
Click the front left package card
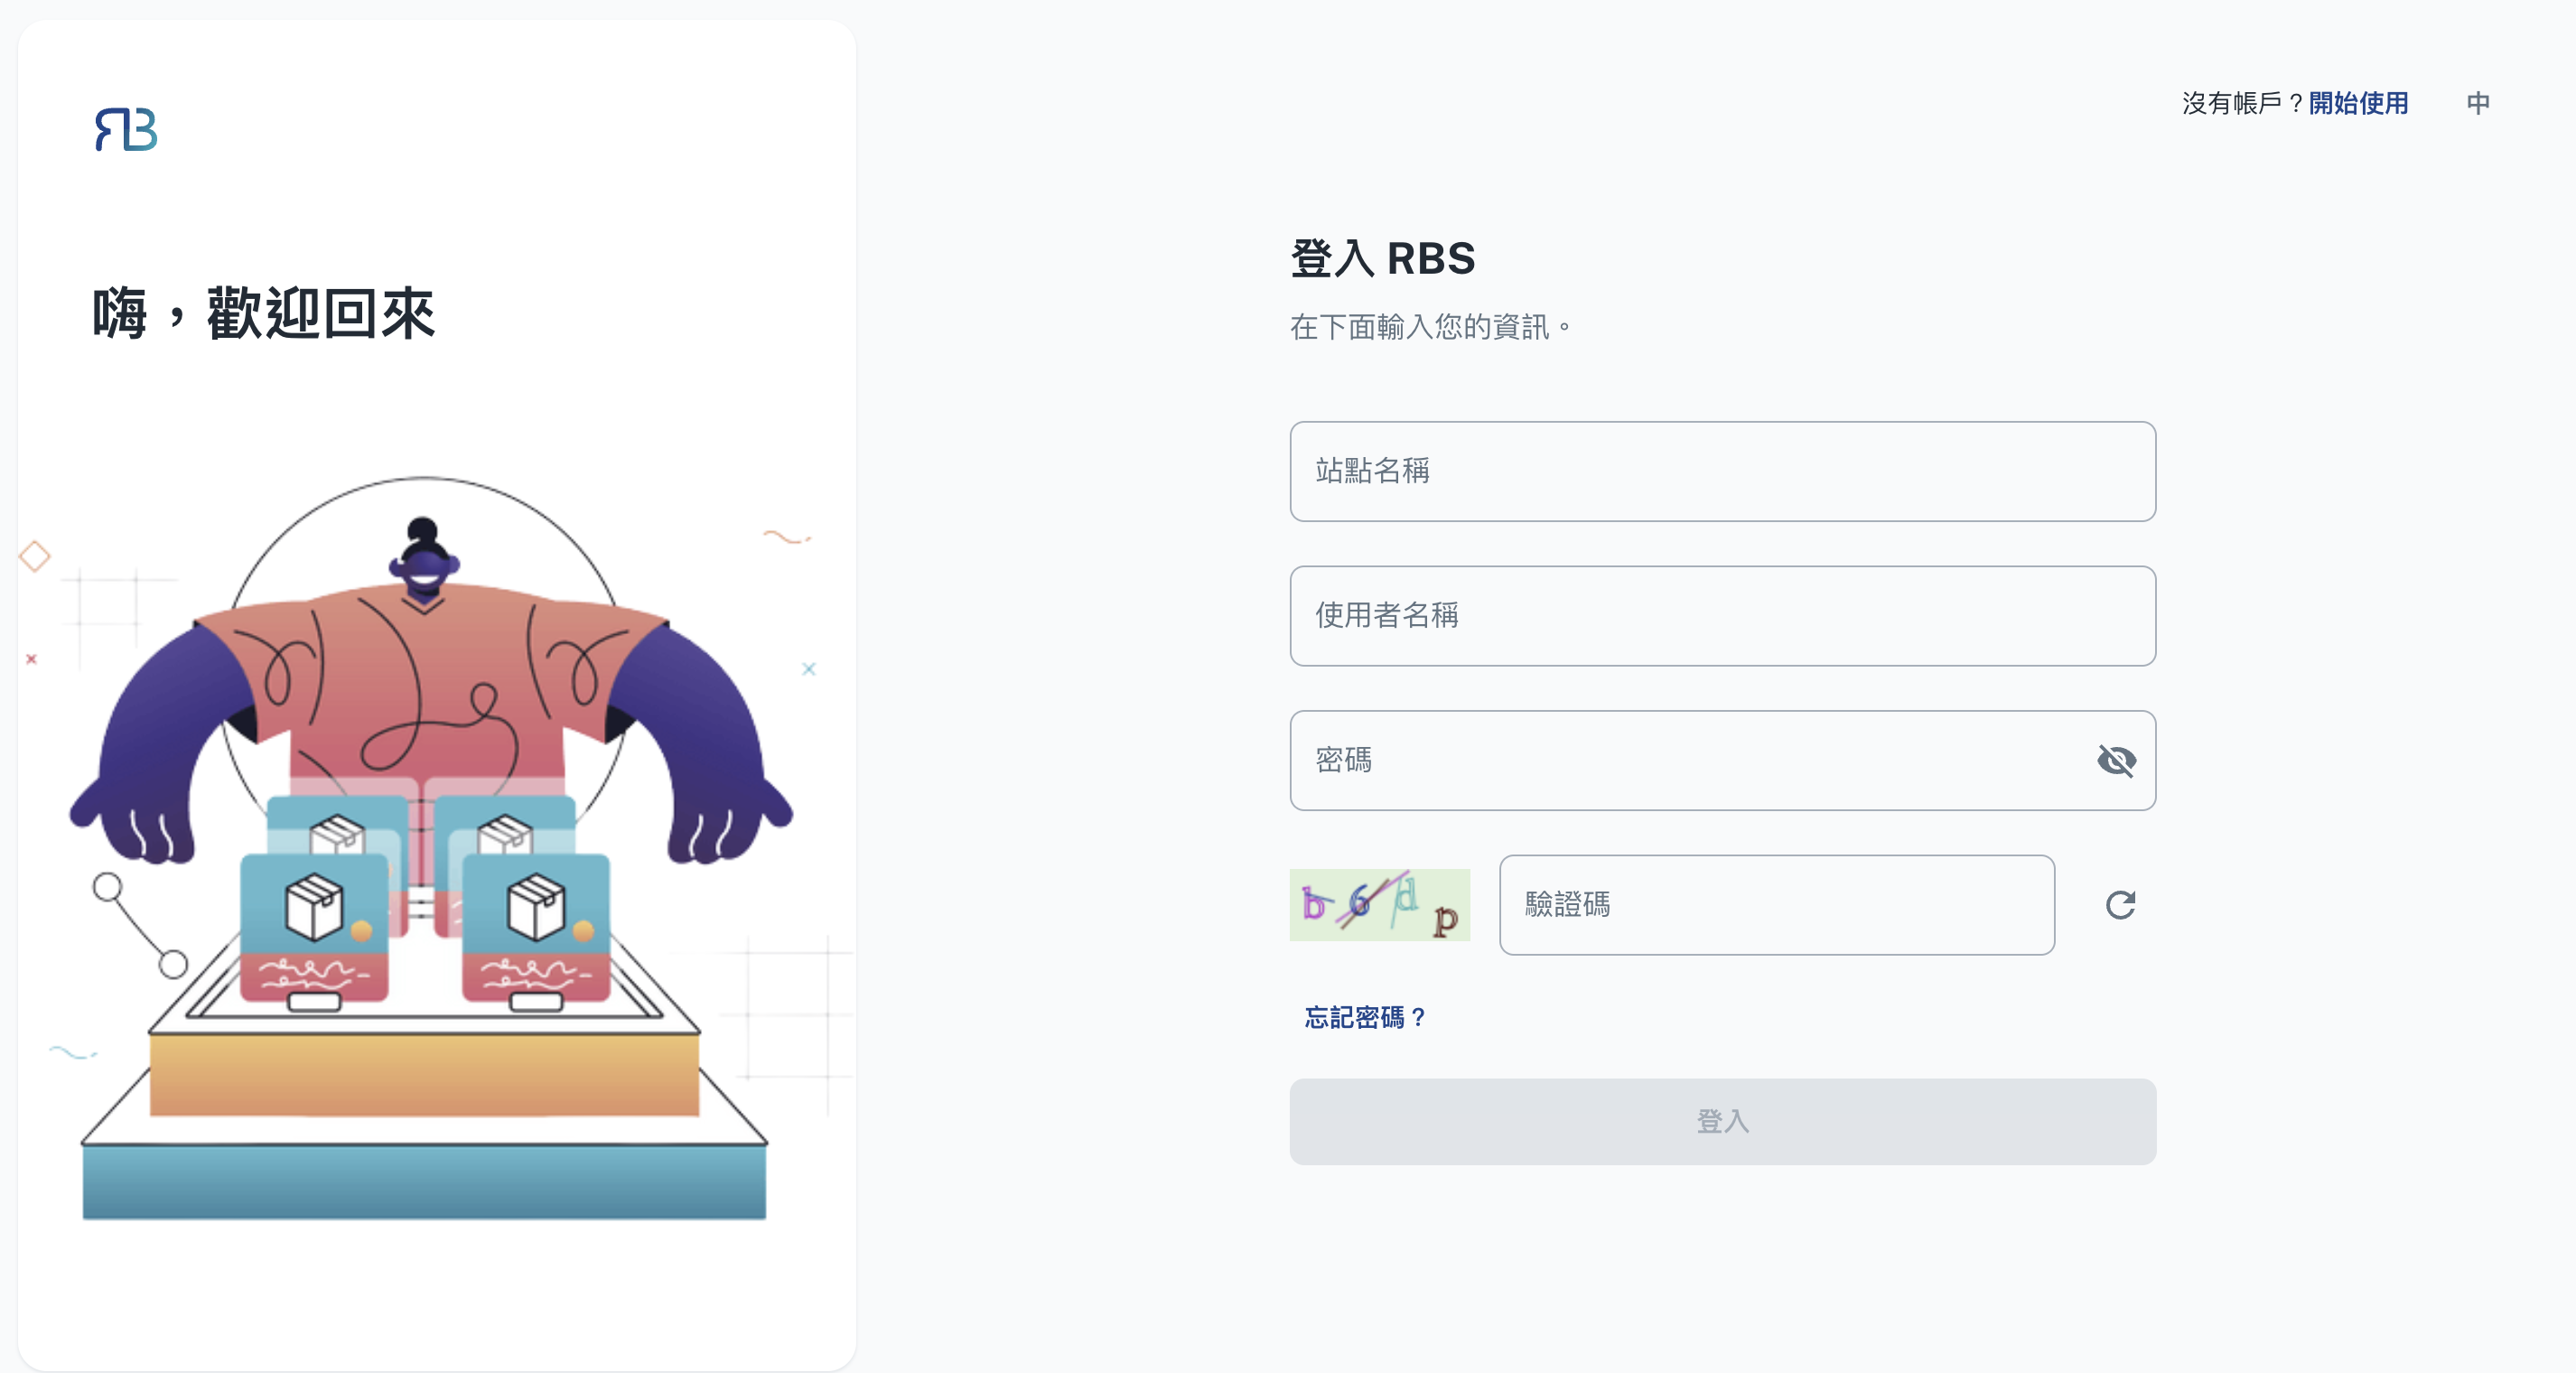[x=314, y=925]
